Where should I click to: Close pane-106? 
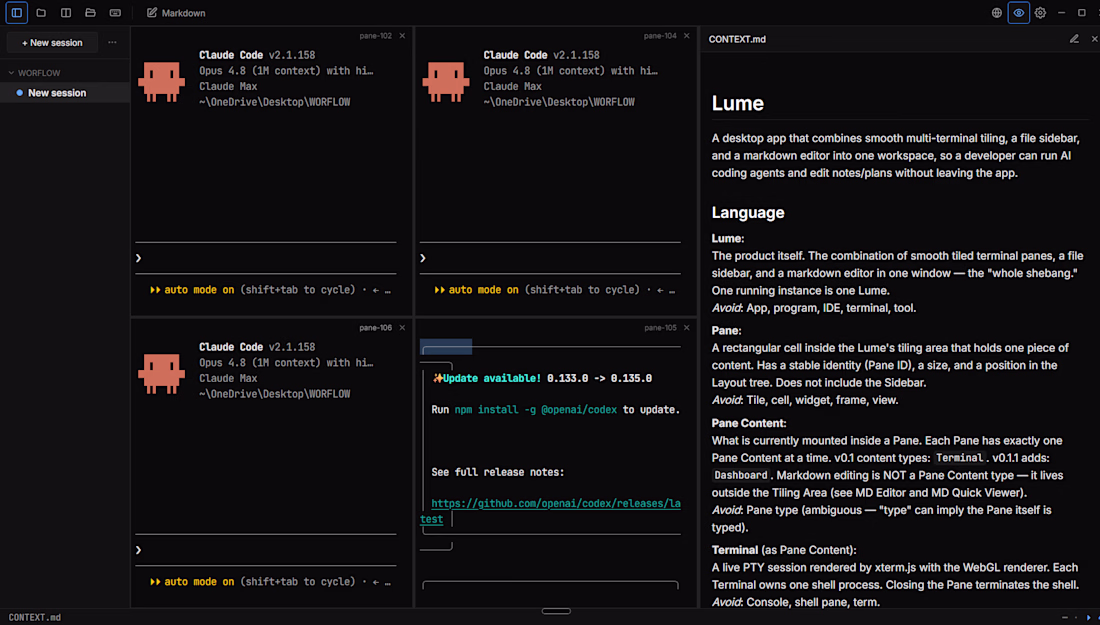(x=403, y=328)
